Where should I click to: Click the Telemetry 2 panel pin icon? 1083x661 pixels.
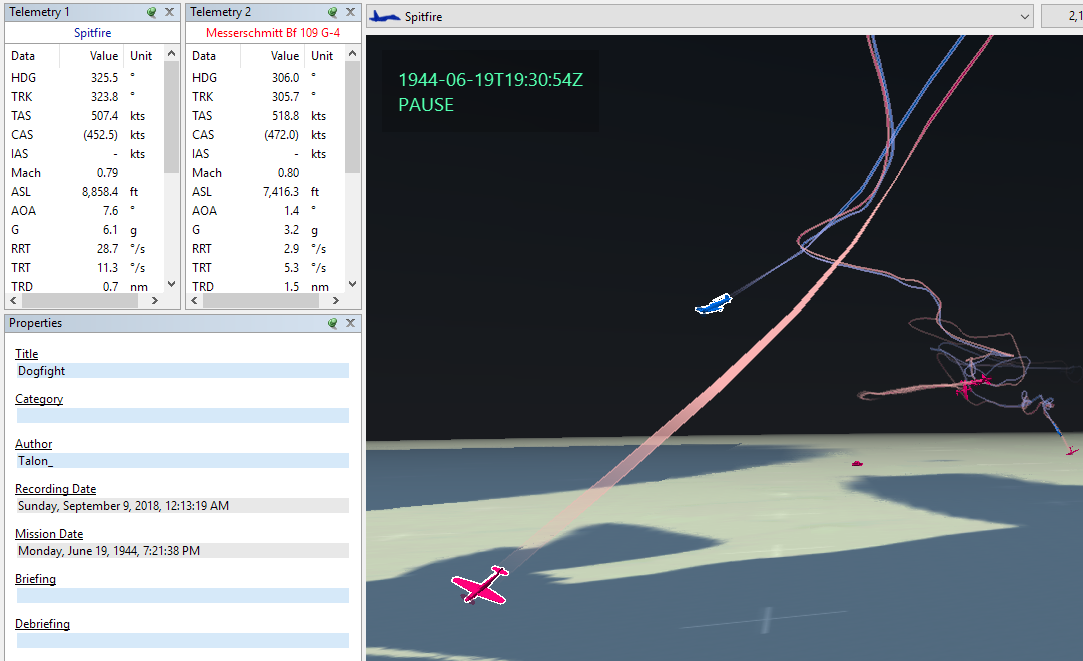(332, 12)
